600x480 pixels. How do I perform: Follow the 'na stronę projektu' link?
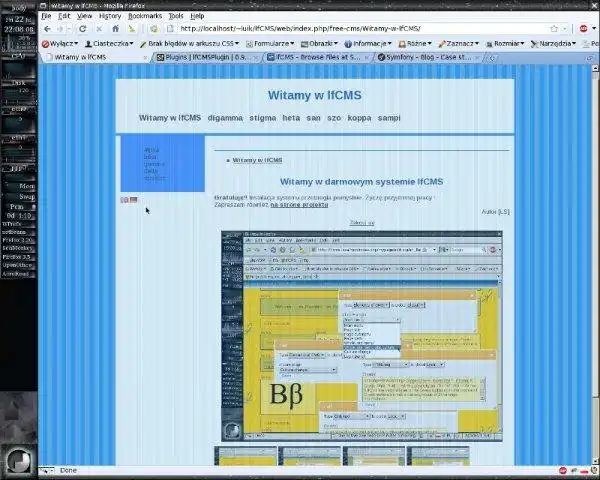click(299, 205)
